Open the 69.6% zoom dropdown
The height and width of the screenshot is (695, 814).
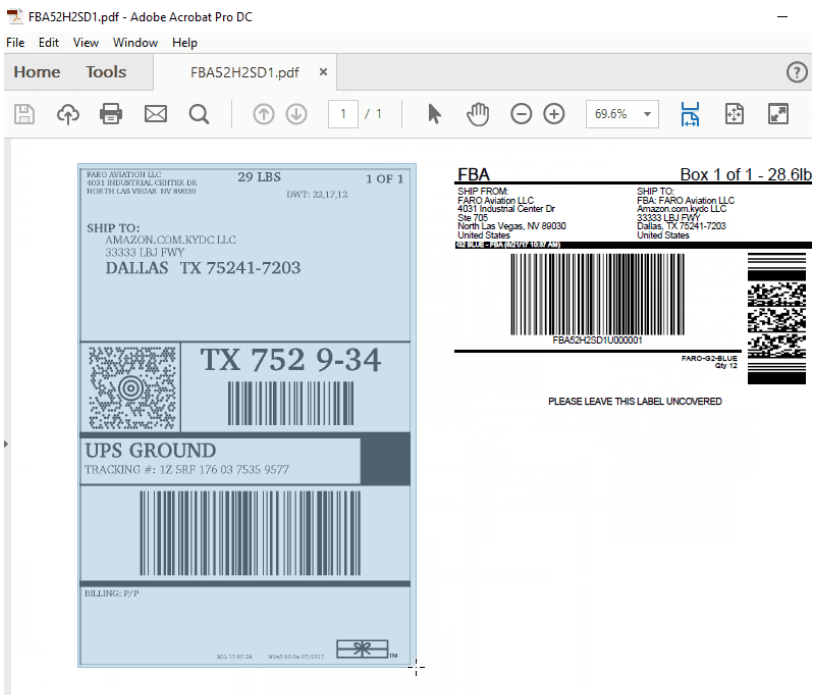coord(647,114)
